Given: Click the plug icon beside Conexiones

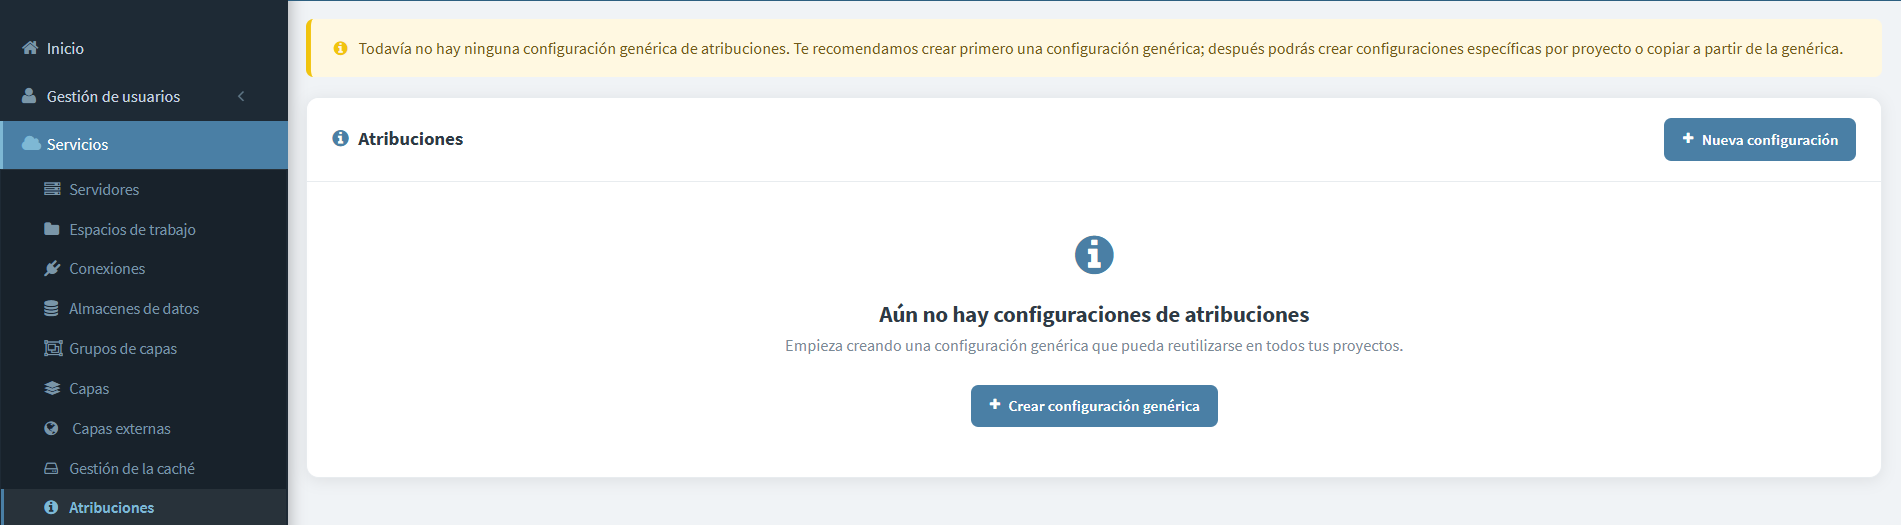Looking at the screenshot, I should tap(52, 268).
